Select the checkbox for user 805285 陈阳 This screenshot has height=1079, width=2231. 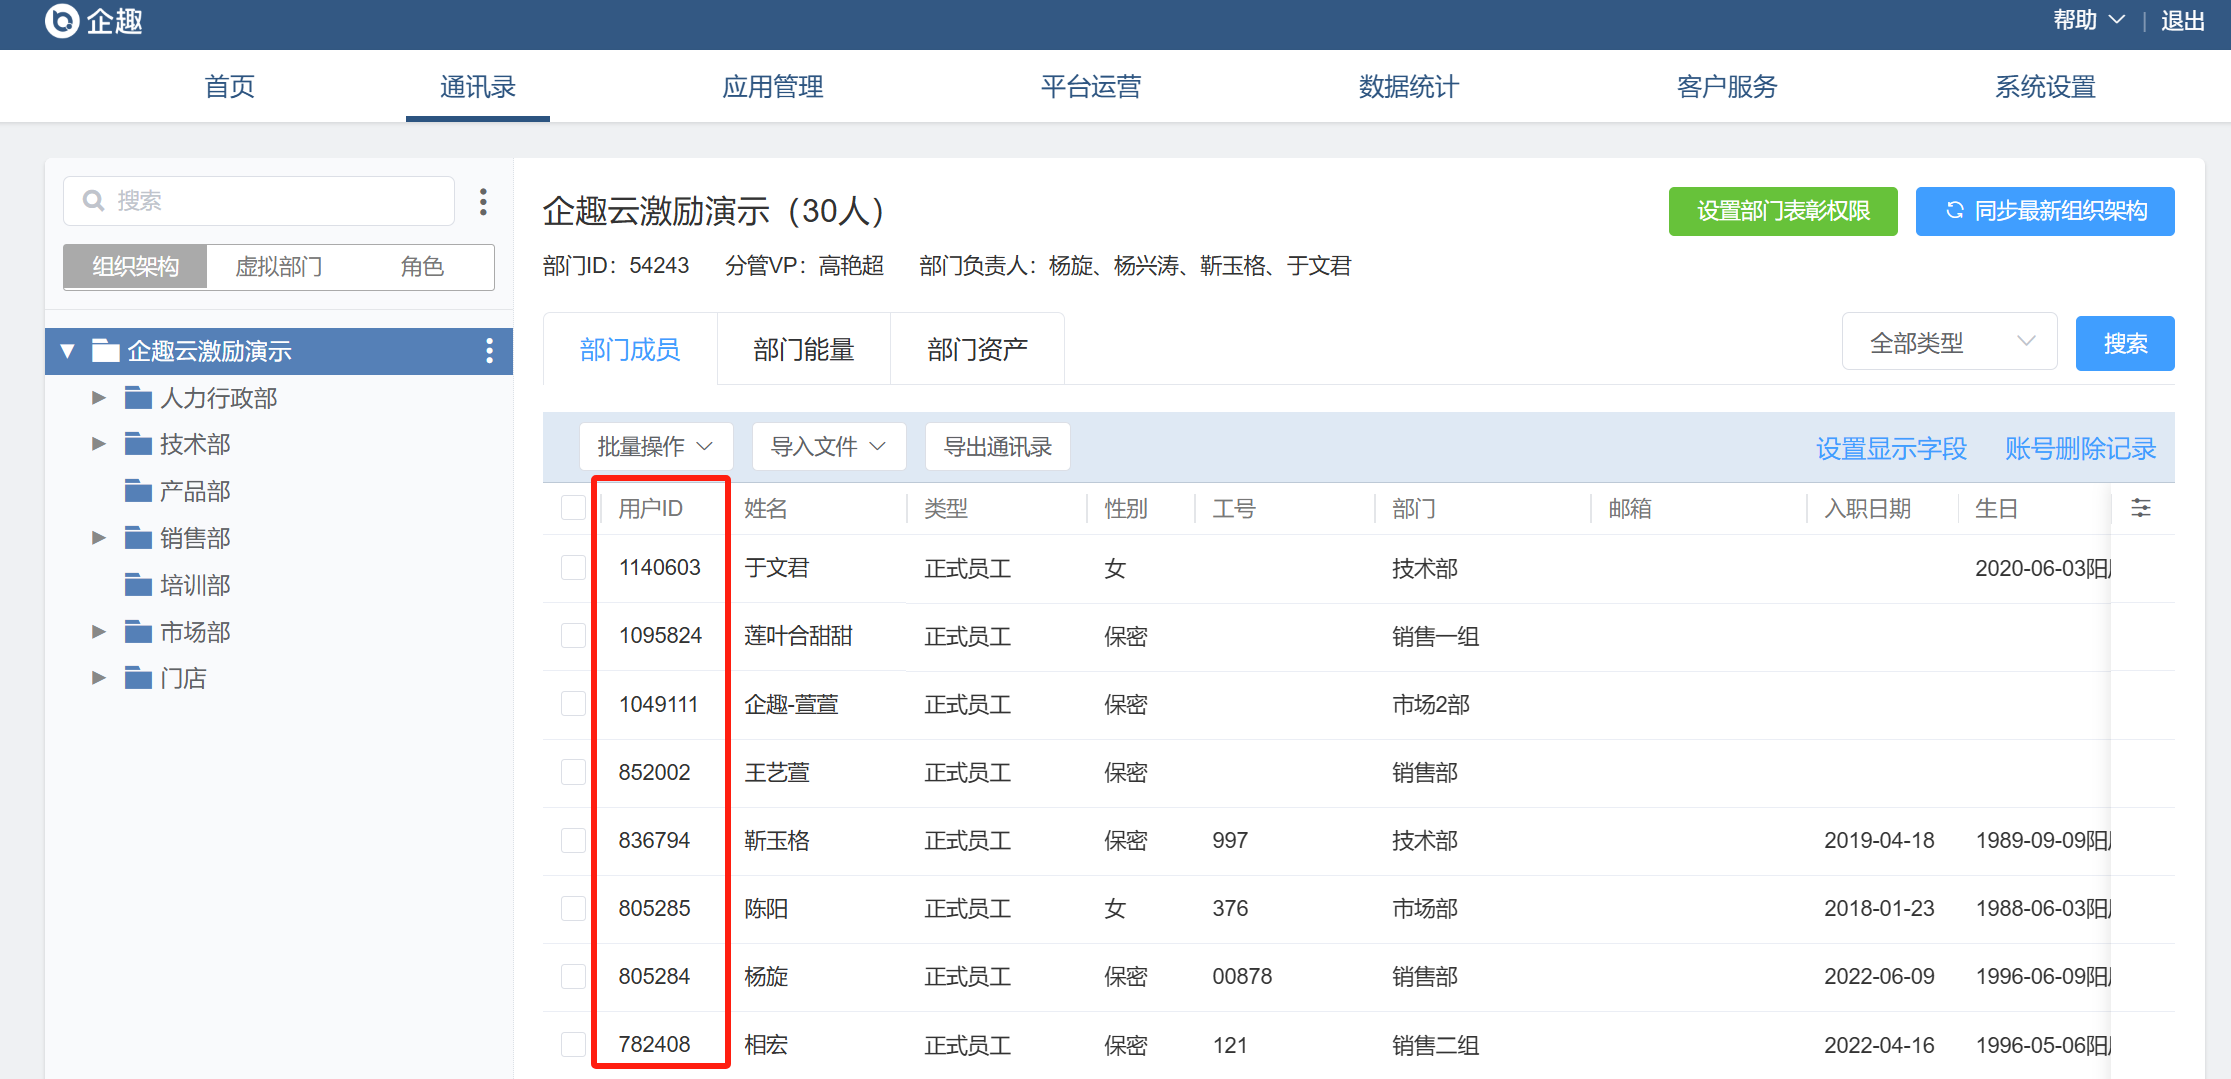coord(573,908)
